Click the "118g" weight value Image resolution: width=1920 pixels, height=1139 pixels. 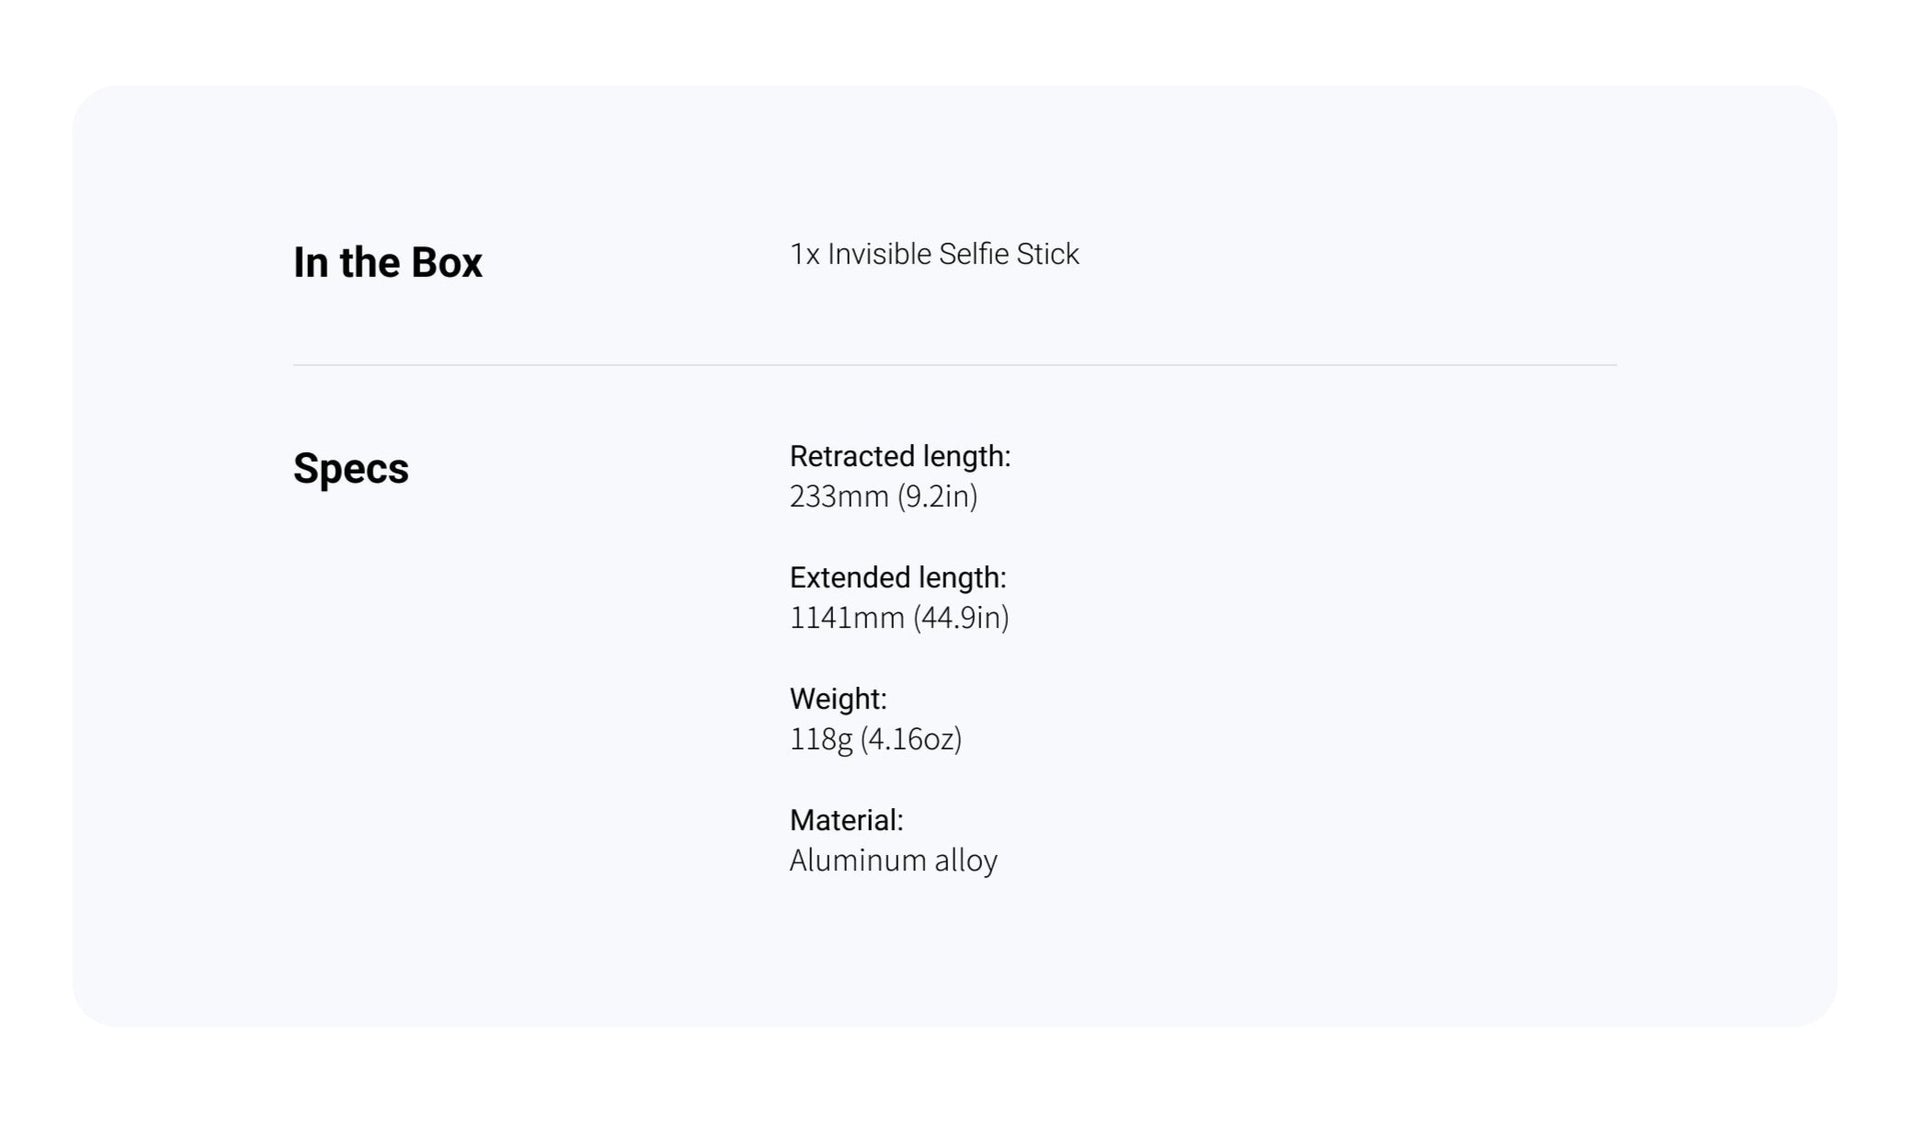point(820,740)
